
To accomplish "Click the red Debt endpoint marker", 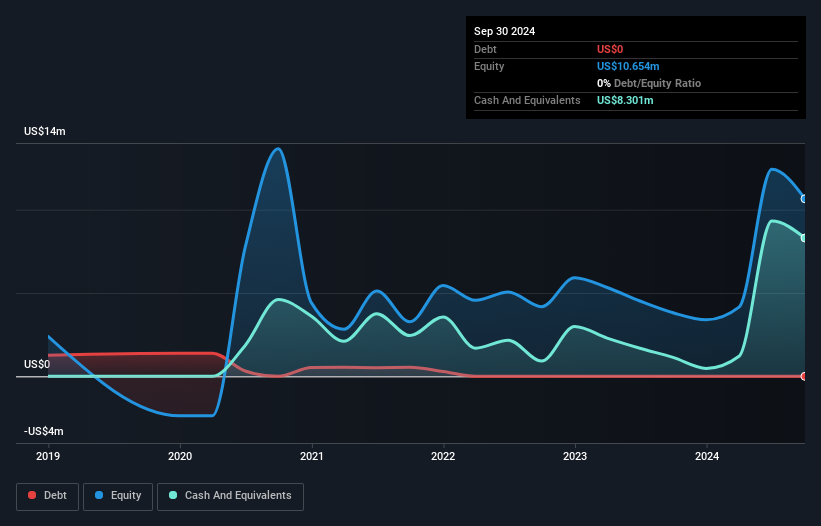I will 804,376.
